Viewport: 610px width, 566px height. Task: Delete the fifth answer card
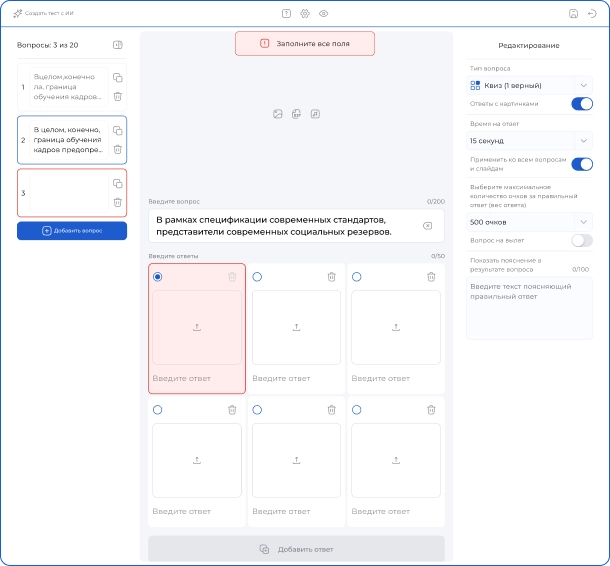pyautogui.click(x=331, y=410)
